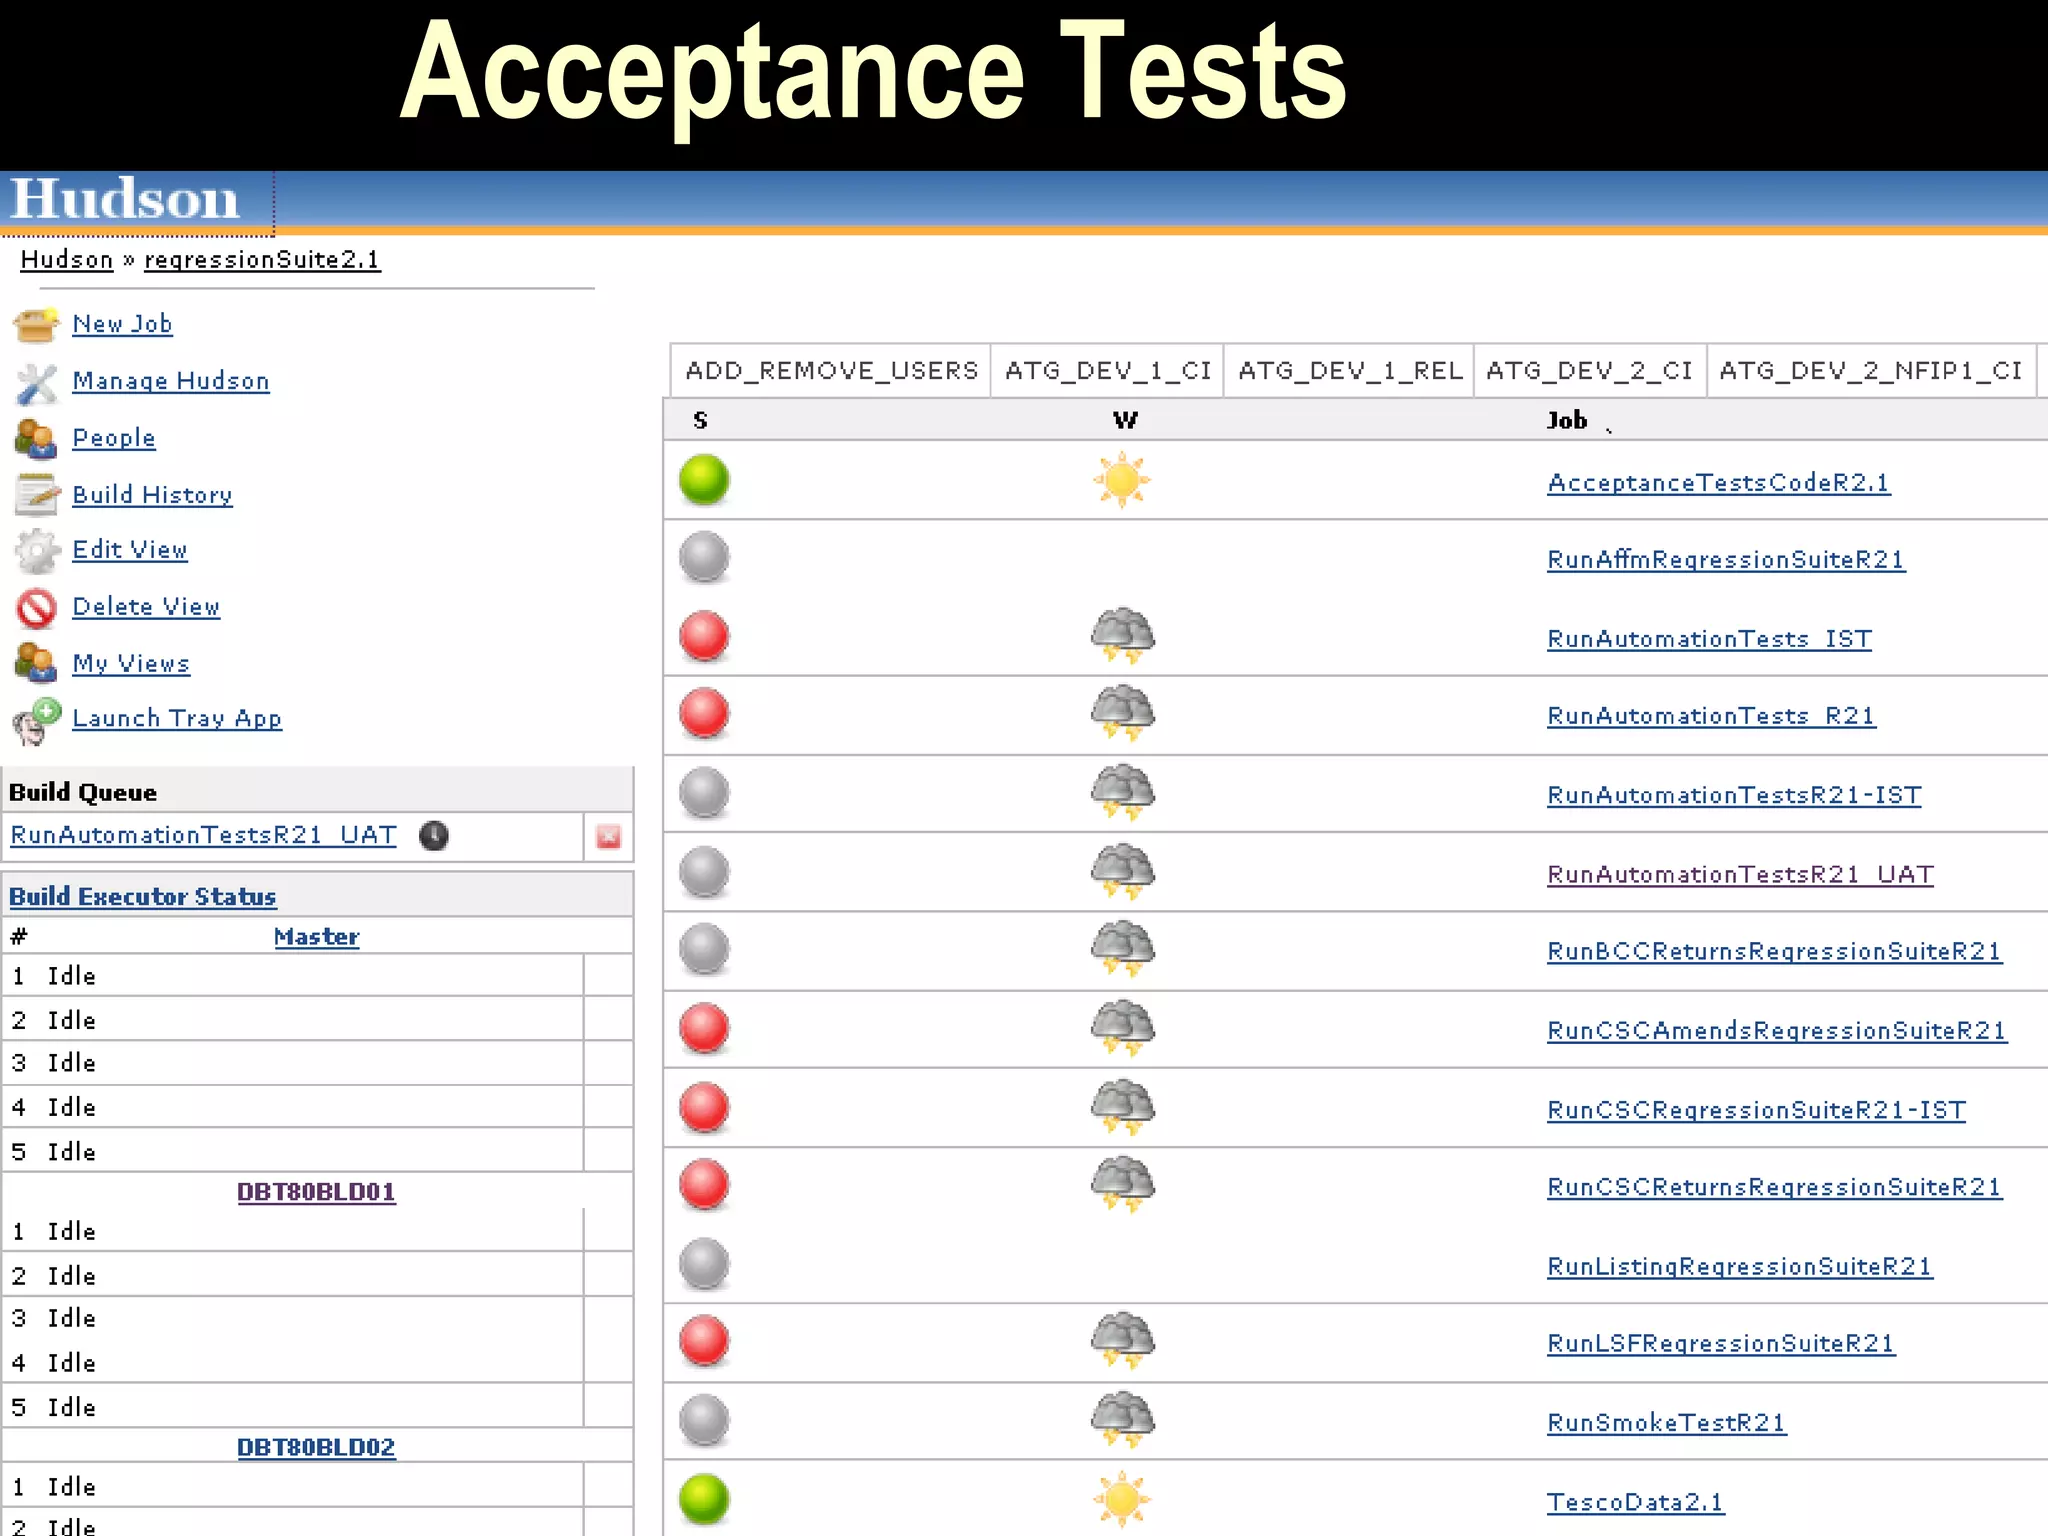This screenshot has height=1536, width=2048.
Task: Click the Build History notepad icon
Action: (38, 495)
